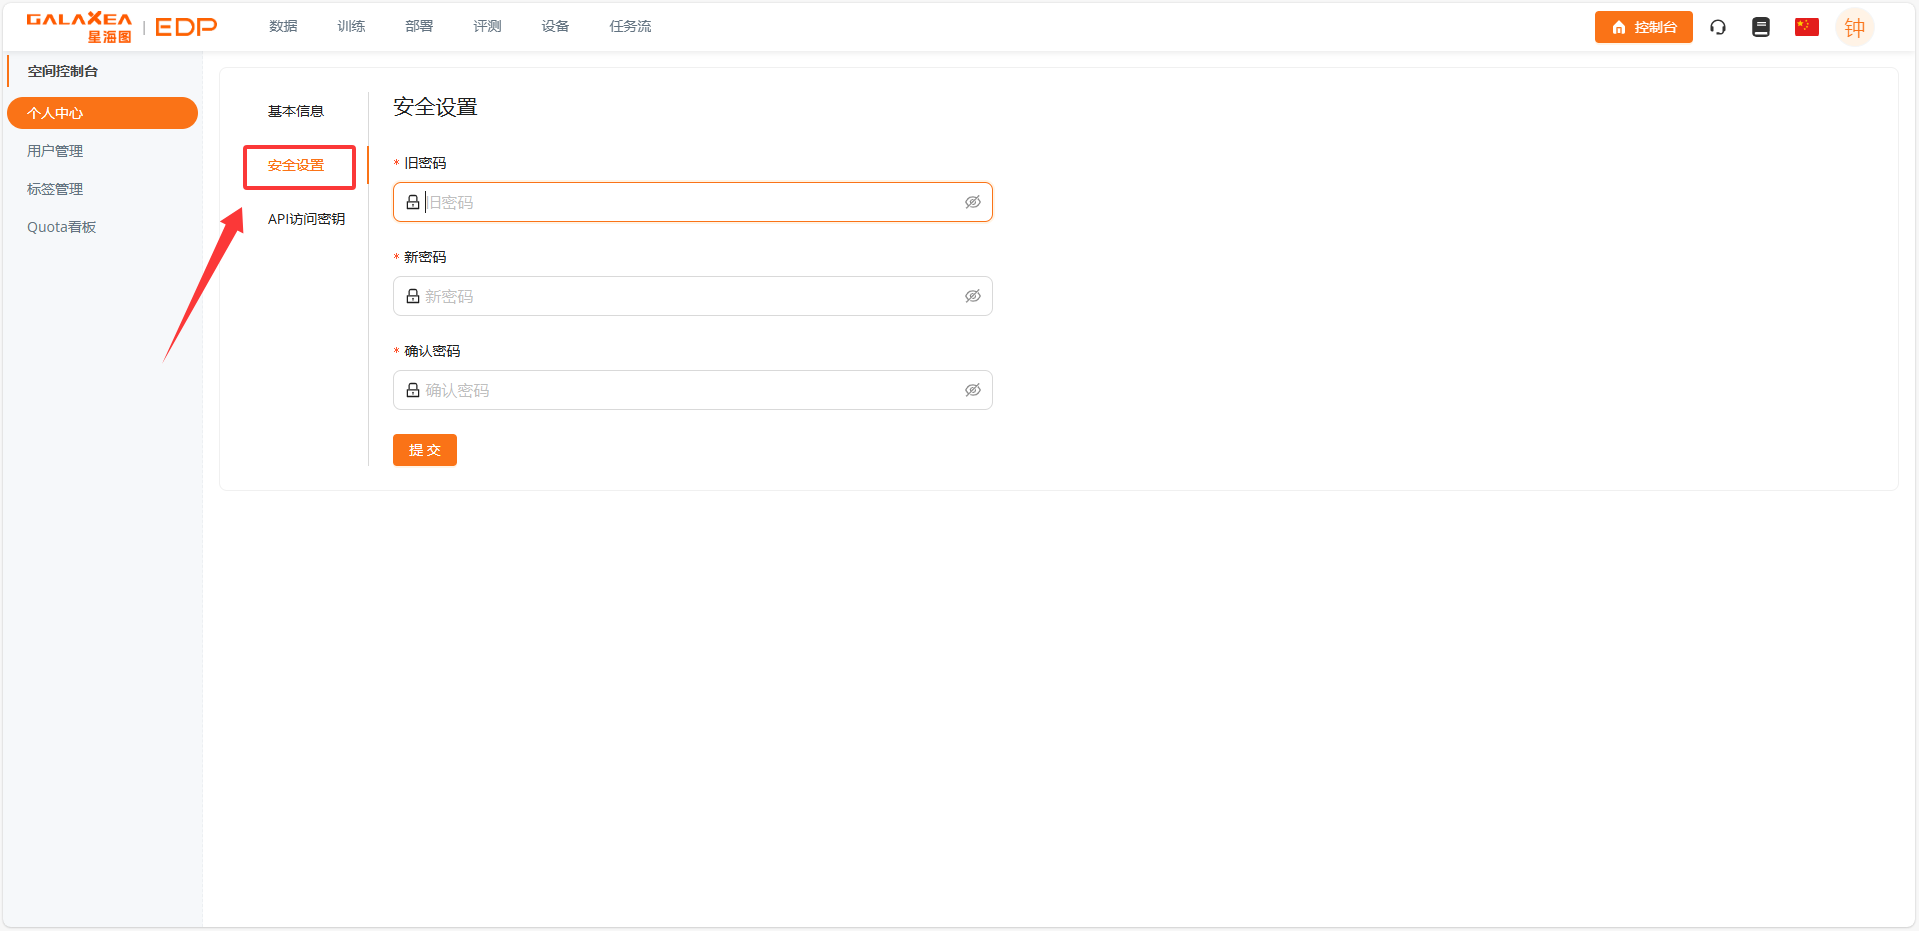Click the Galaxea EDP logo
This screenshot has height=931, width=1919.
coord(121,27)
